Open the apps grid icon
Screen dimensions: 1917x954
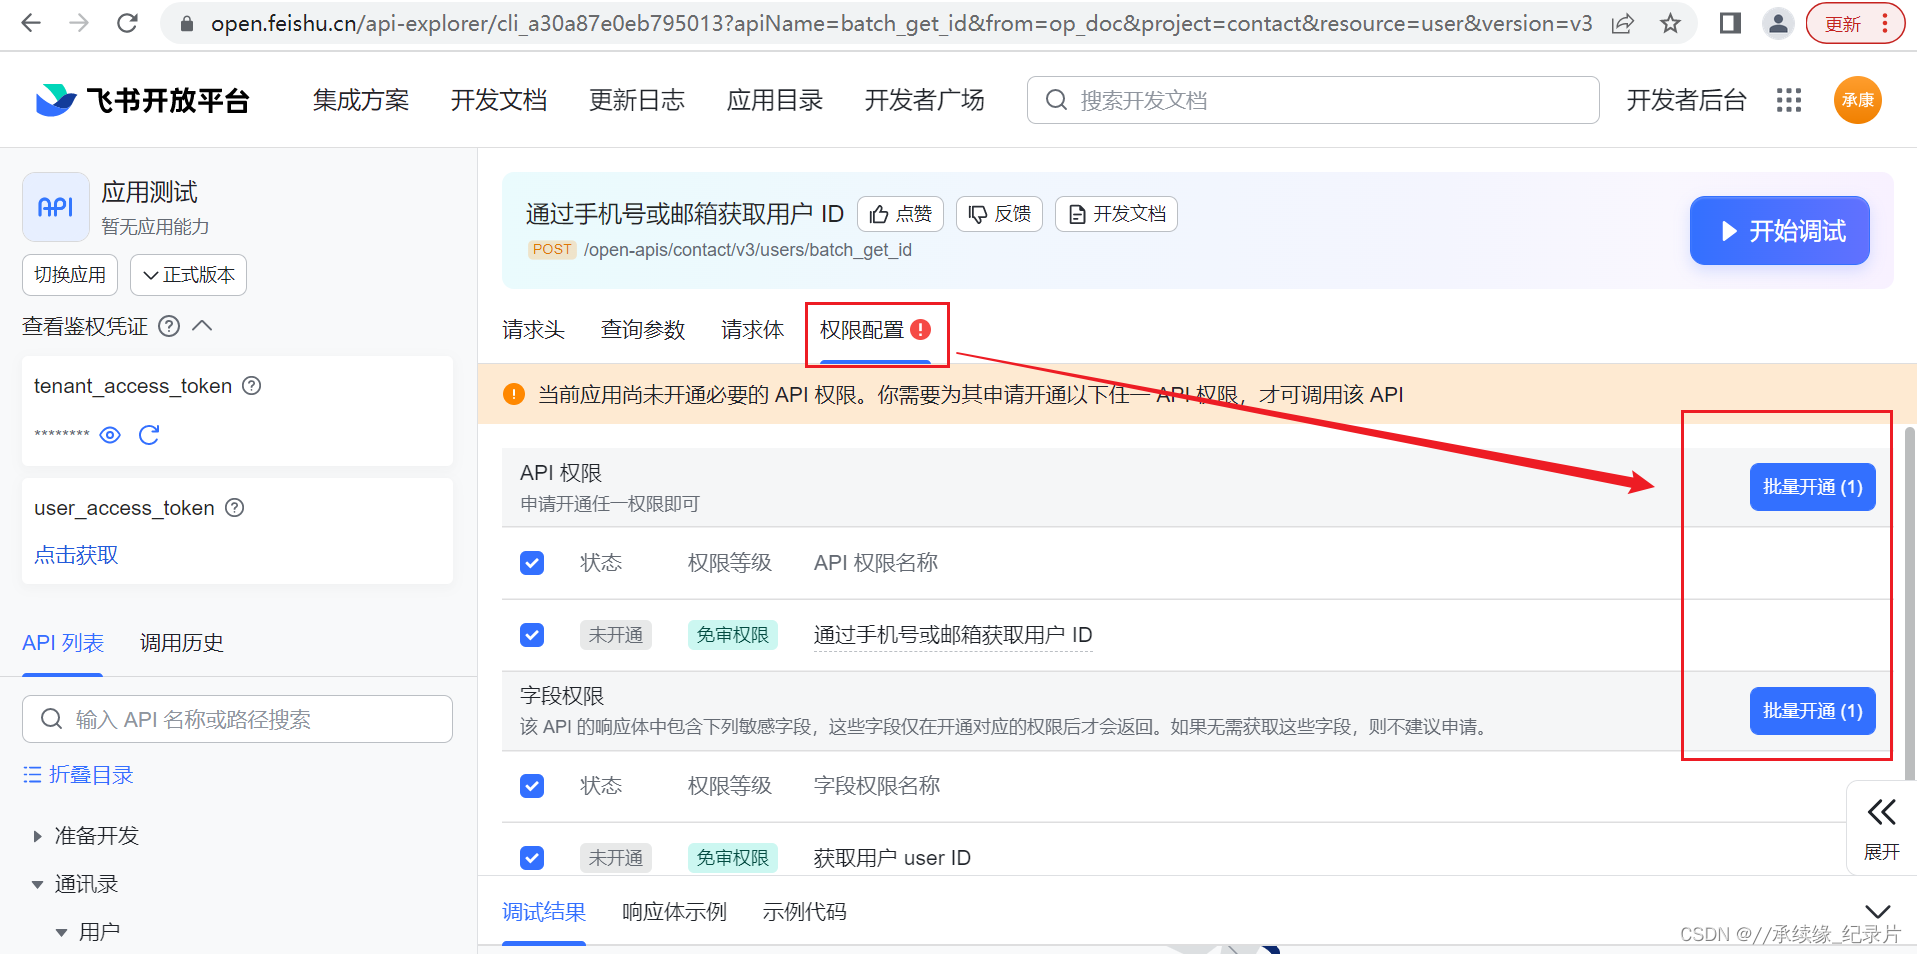1789,100
